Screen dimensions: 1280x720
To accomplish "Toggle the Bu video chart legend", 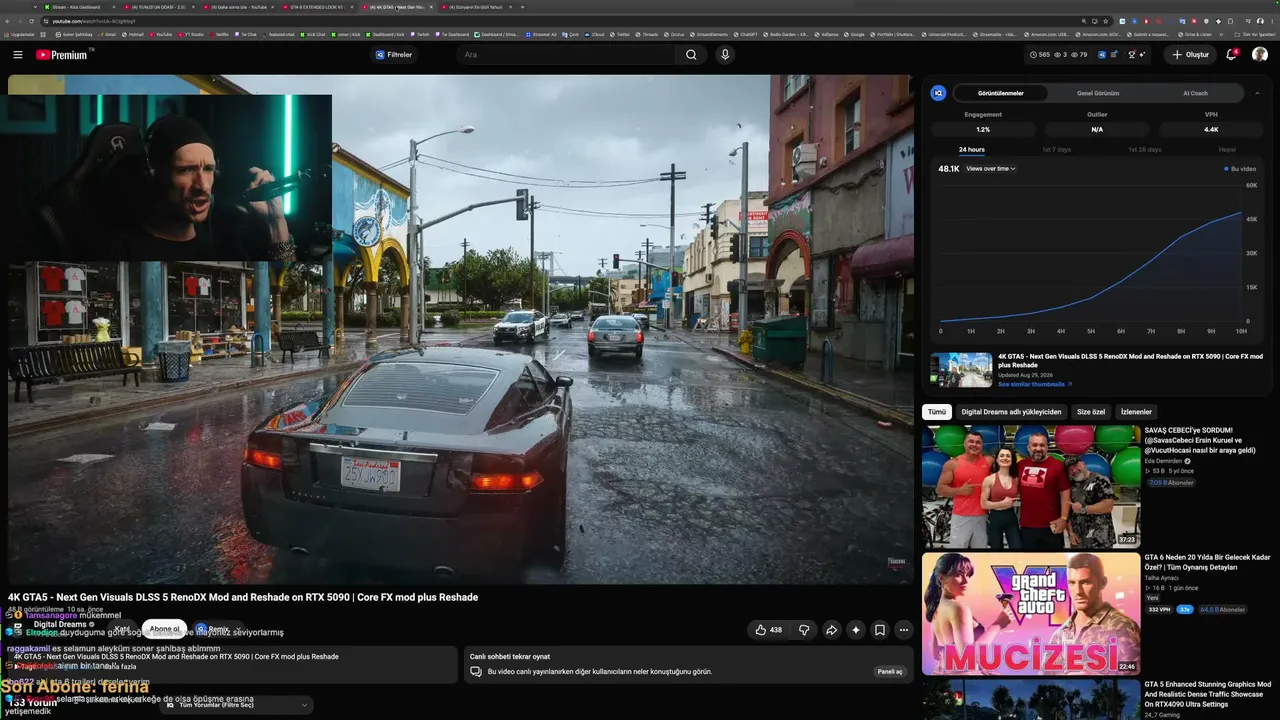I will coord(1241,169).
